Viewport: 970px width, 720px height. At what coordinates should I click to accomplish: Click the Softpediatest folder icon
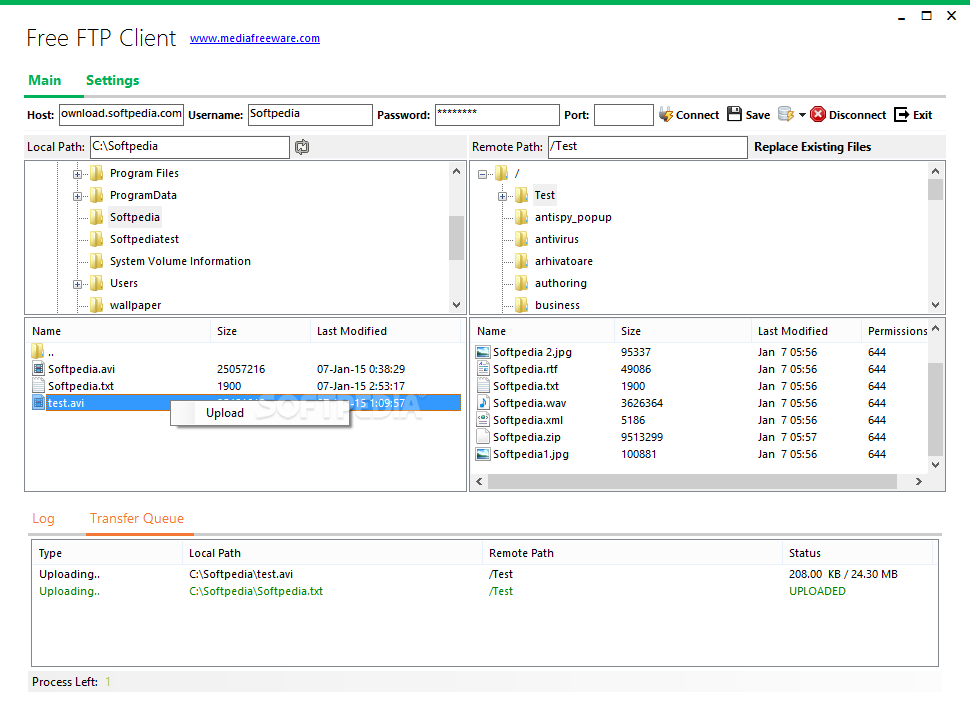coord(97,239)
